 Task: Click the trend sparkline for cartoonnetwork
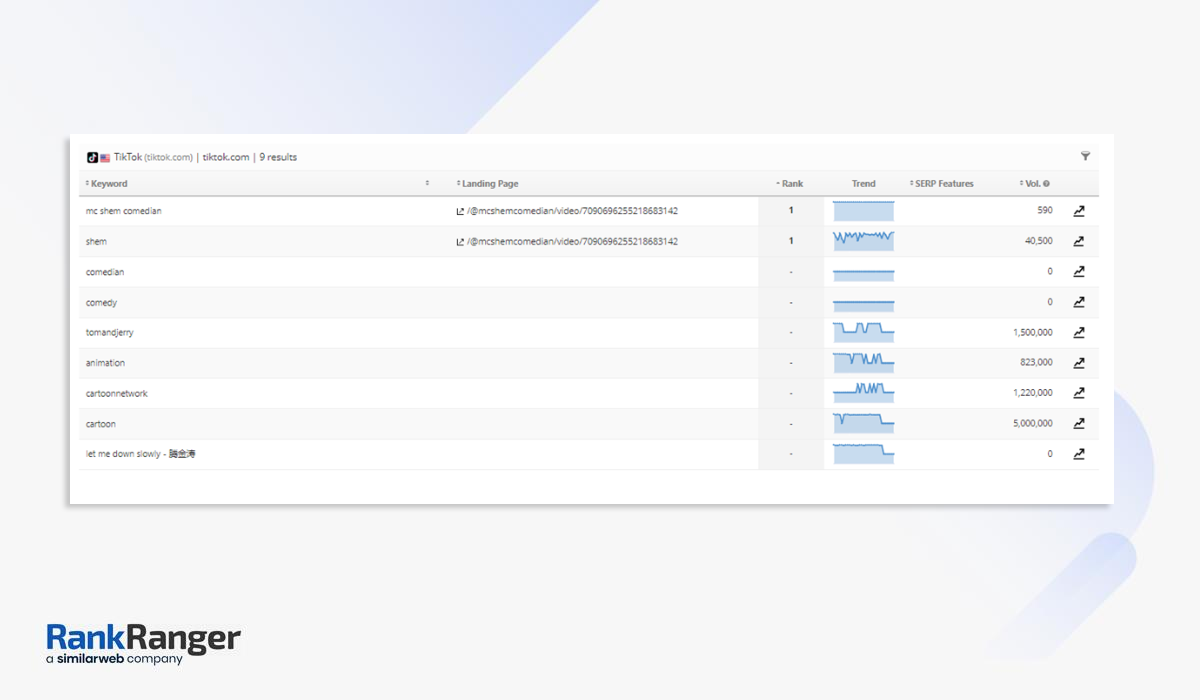pyautogui.click(x=864, y=393)
